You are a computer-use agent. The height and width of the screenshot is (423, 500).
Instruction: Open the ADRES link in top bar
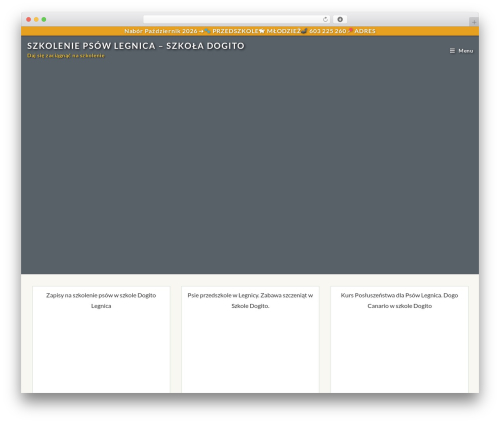(x=365, y=31)
